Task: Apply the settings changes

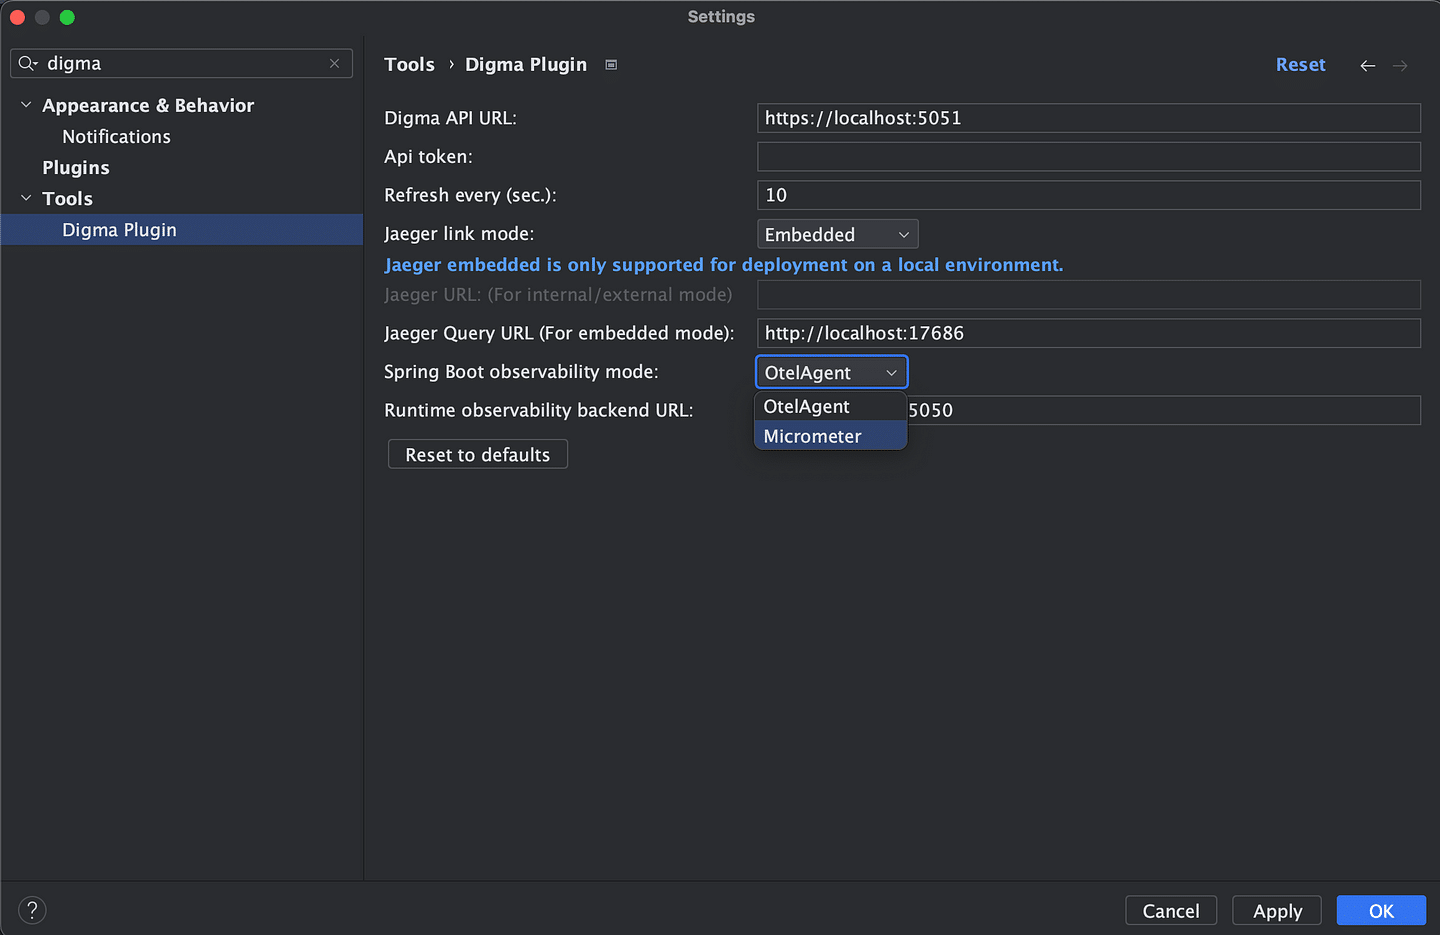Action: click(x=1277, y=911)
